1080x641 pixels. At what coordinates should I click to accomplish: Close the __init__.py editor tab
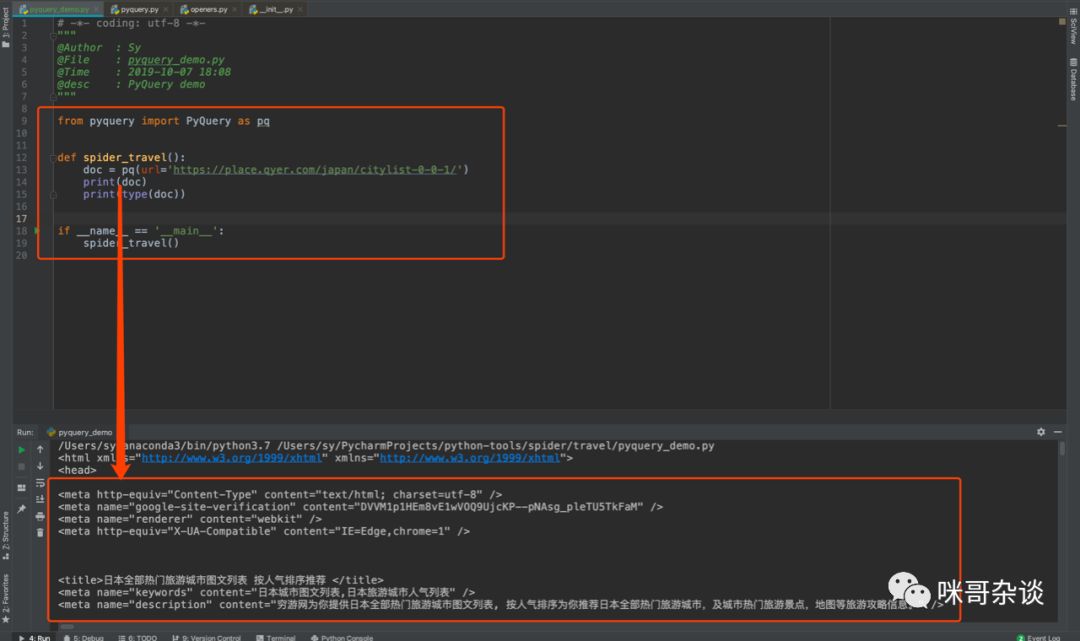coord(300,10)
